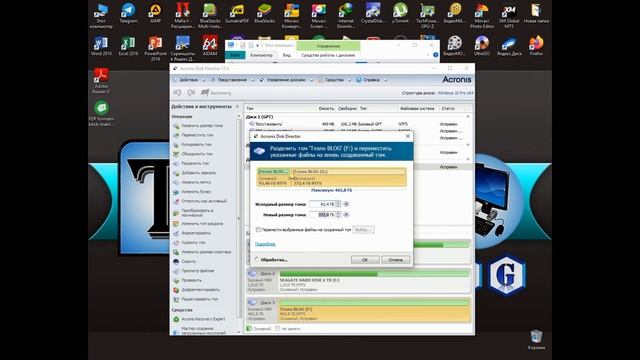640x360 pixels.
Task: Switch to Computer tab in Explorer window
Action: point(261,55)
